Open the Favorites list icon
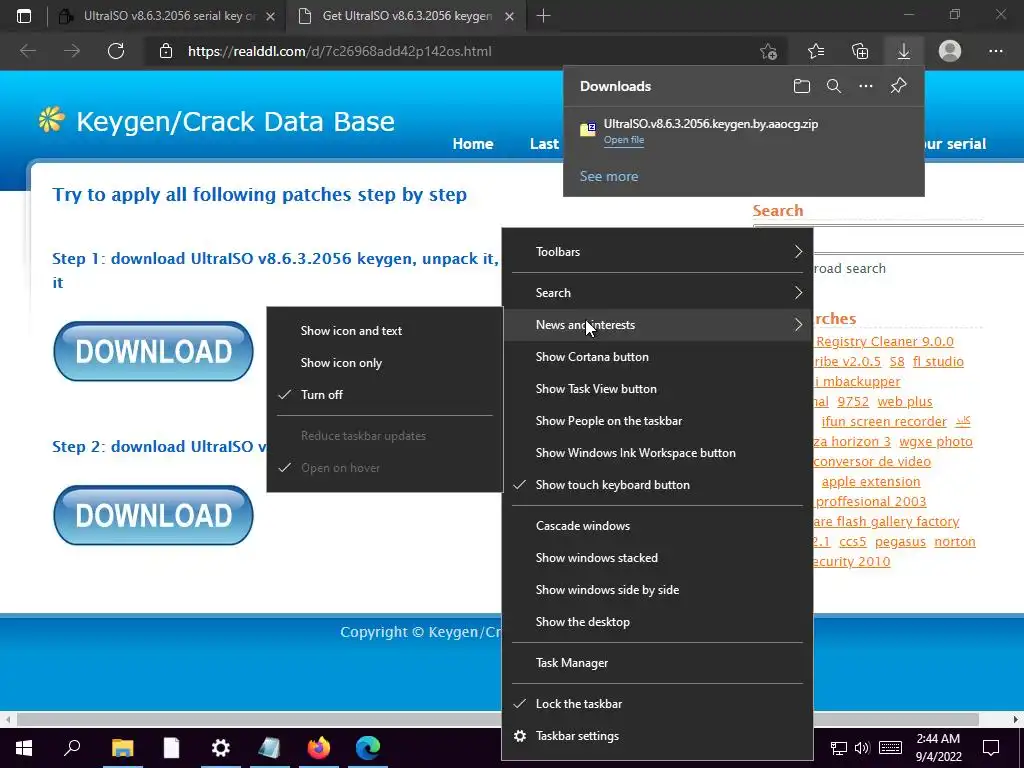This screenshot has height=768, width=1024. tap(816, 51)
